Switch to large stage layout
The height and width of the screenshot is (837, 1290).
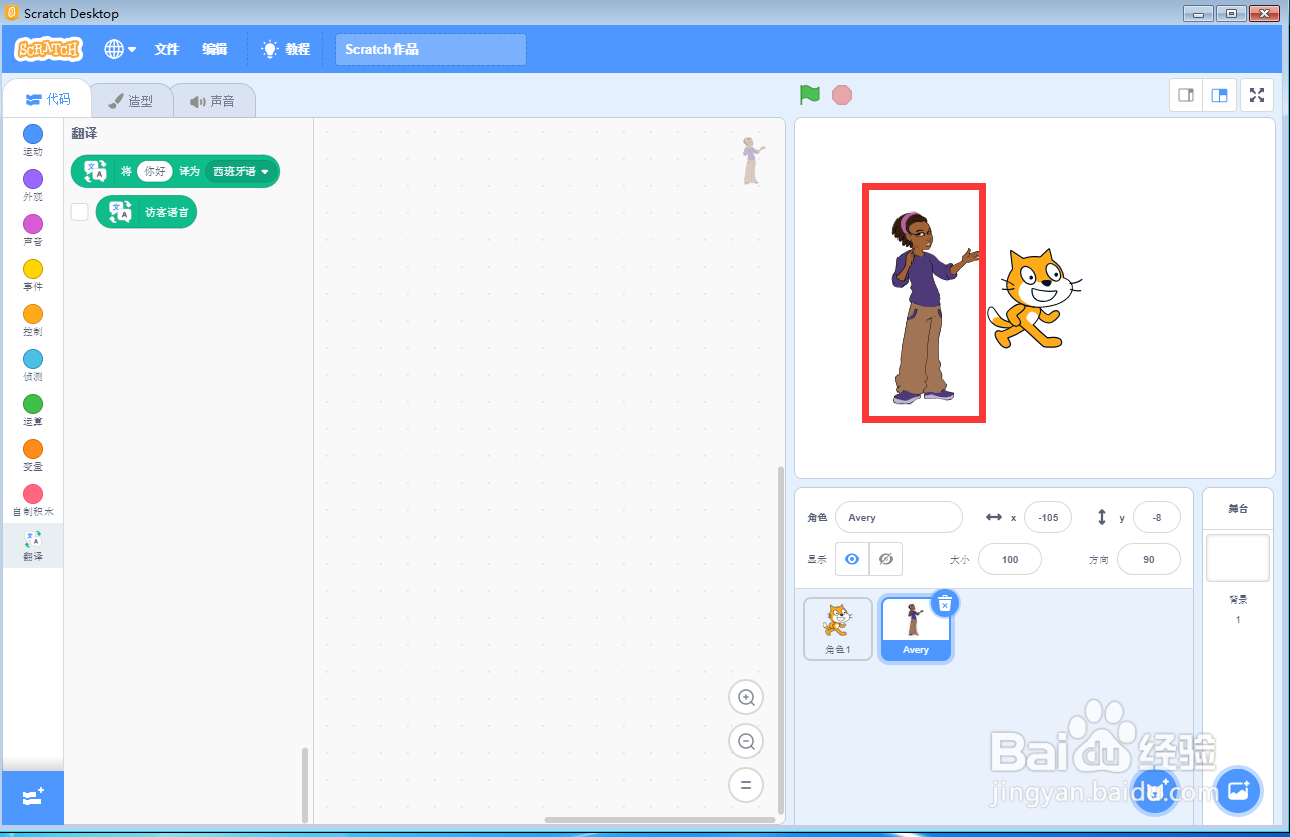coord(1219,95)
